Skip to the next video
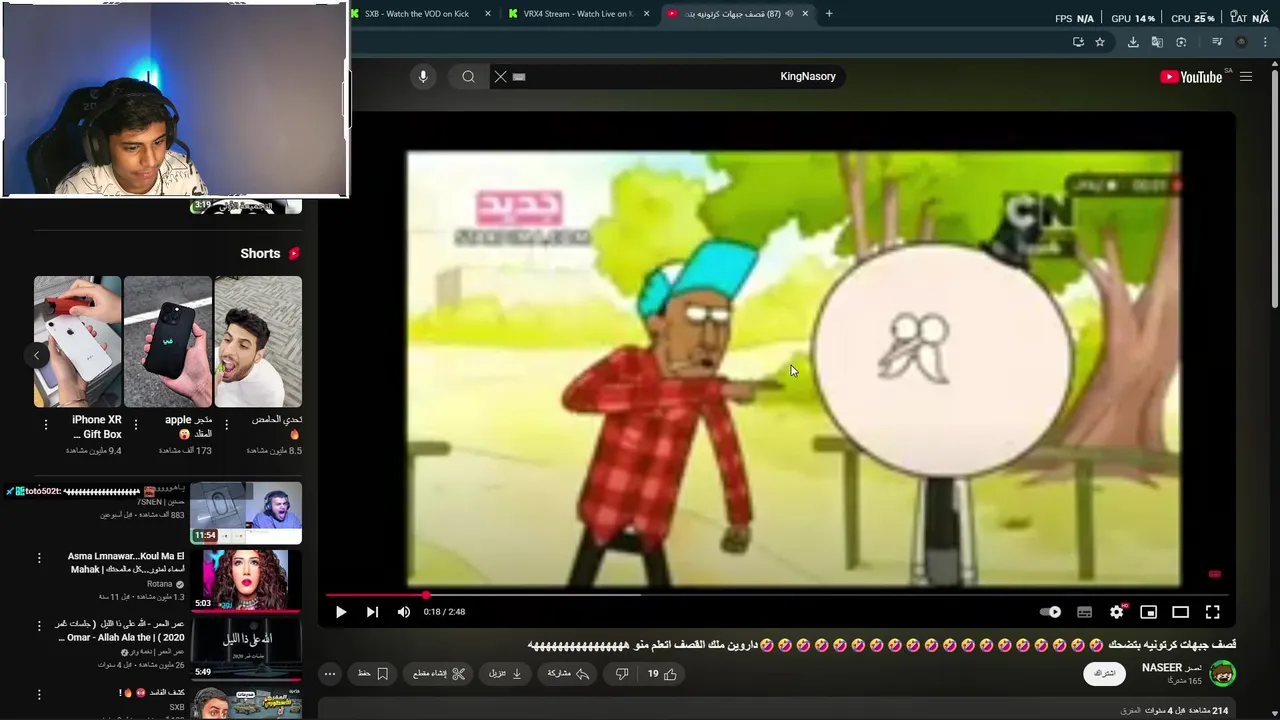 pyautogui.click(x=372, y=612)
